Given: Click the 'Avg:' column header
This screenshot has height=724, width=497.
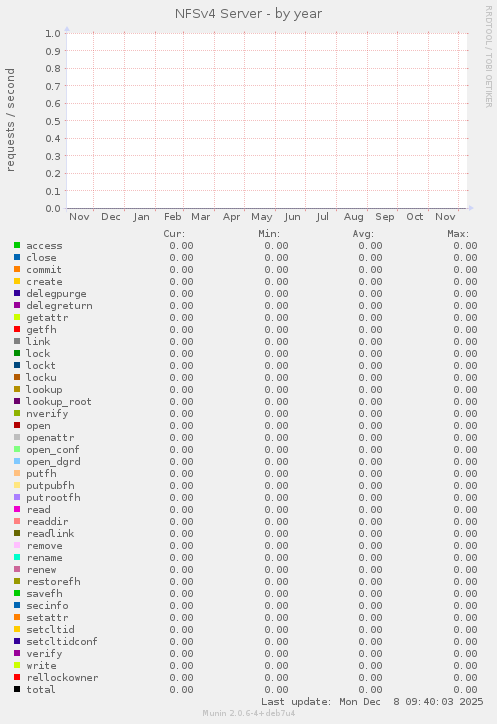Looking at the screenshot, I should (x=363, y=234).
